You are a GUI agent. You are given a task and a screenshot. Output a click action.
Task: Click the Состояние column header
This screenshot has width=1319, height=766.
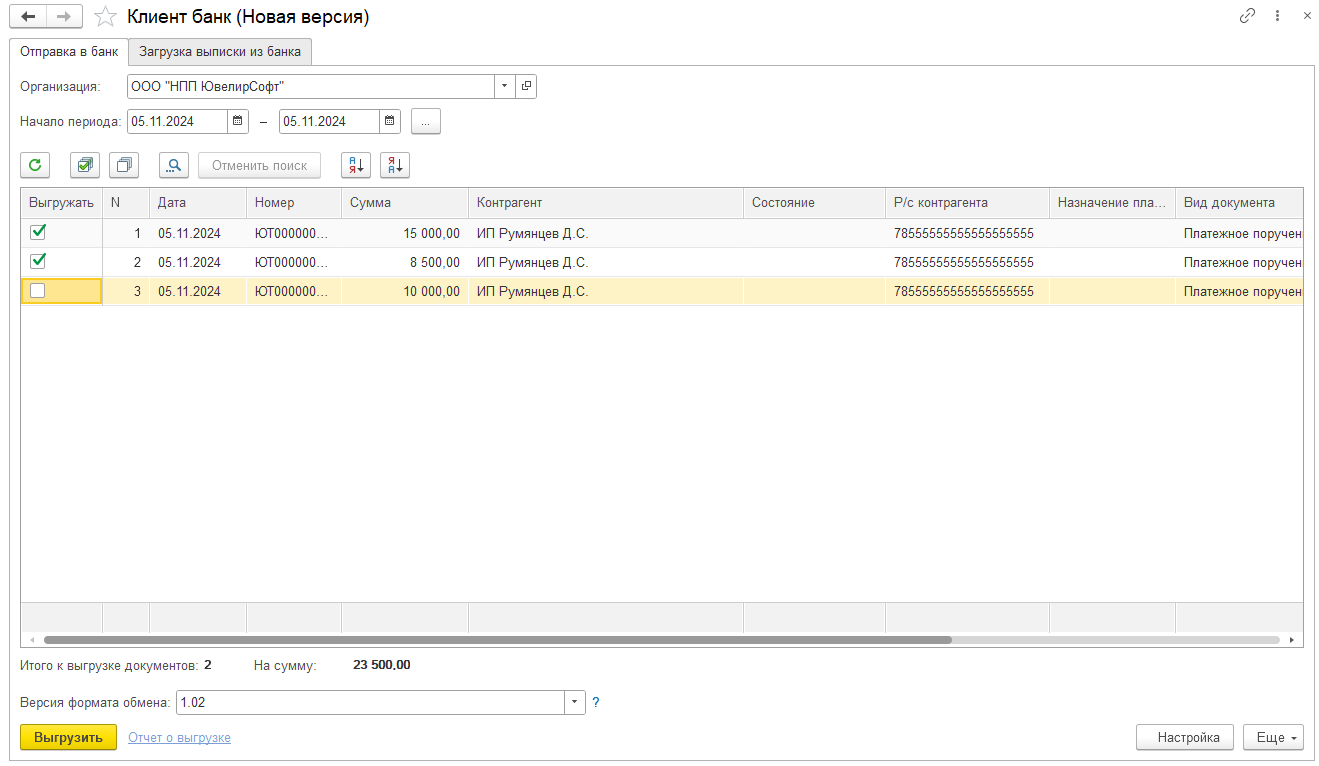pyautogui.click(x=815, y=203)
